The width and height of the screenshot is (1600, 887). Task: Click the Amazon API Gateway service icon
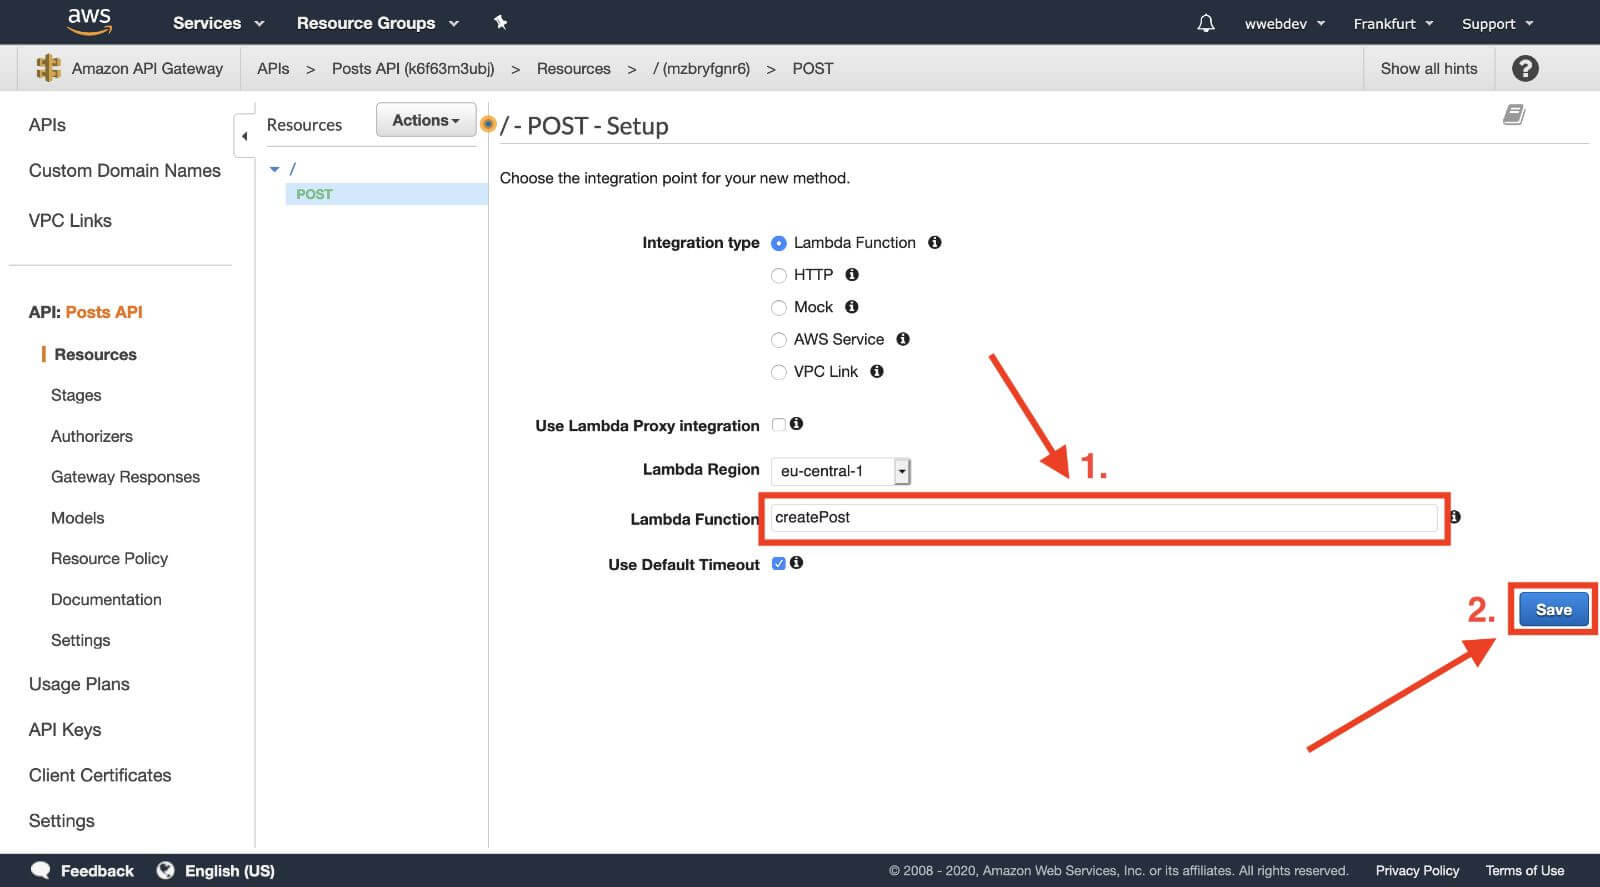tap(48, 68)
